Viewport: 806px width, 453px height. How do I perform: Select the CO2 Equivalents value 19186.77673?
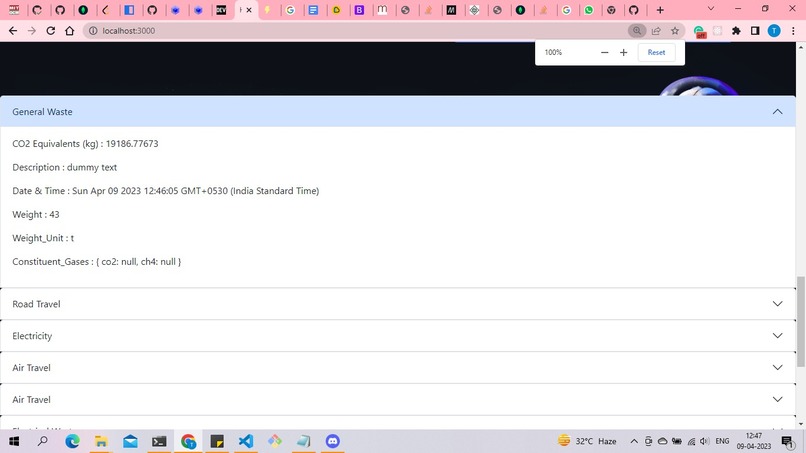pyautogui.click(x=132, y=143)
